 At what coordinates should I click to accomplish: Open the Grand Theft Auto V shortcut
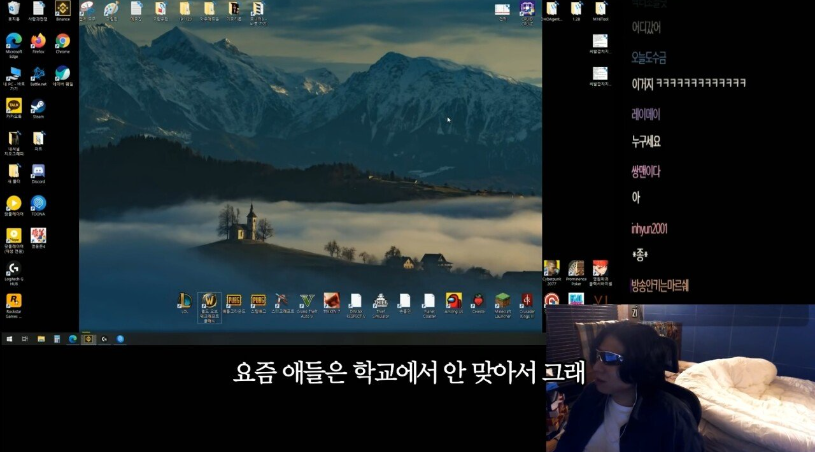coord(307,305)
